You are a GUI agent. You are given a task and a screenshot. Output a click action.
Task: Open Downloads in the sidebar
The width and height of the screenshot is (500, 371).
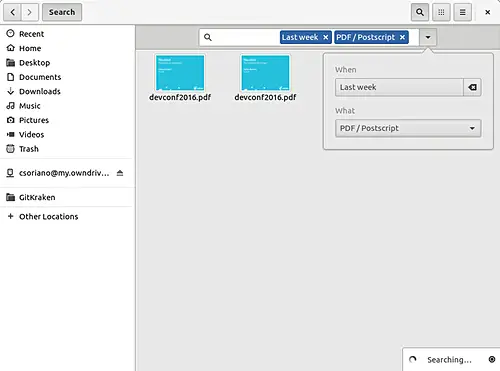tap(67, 91)
